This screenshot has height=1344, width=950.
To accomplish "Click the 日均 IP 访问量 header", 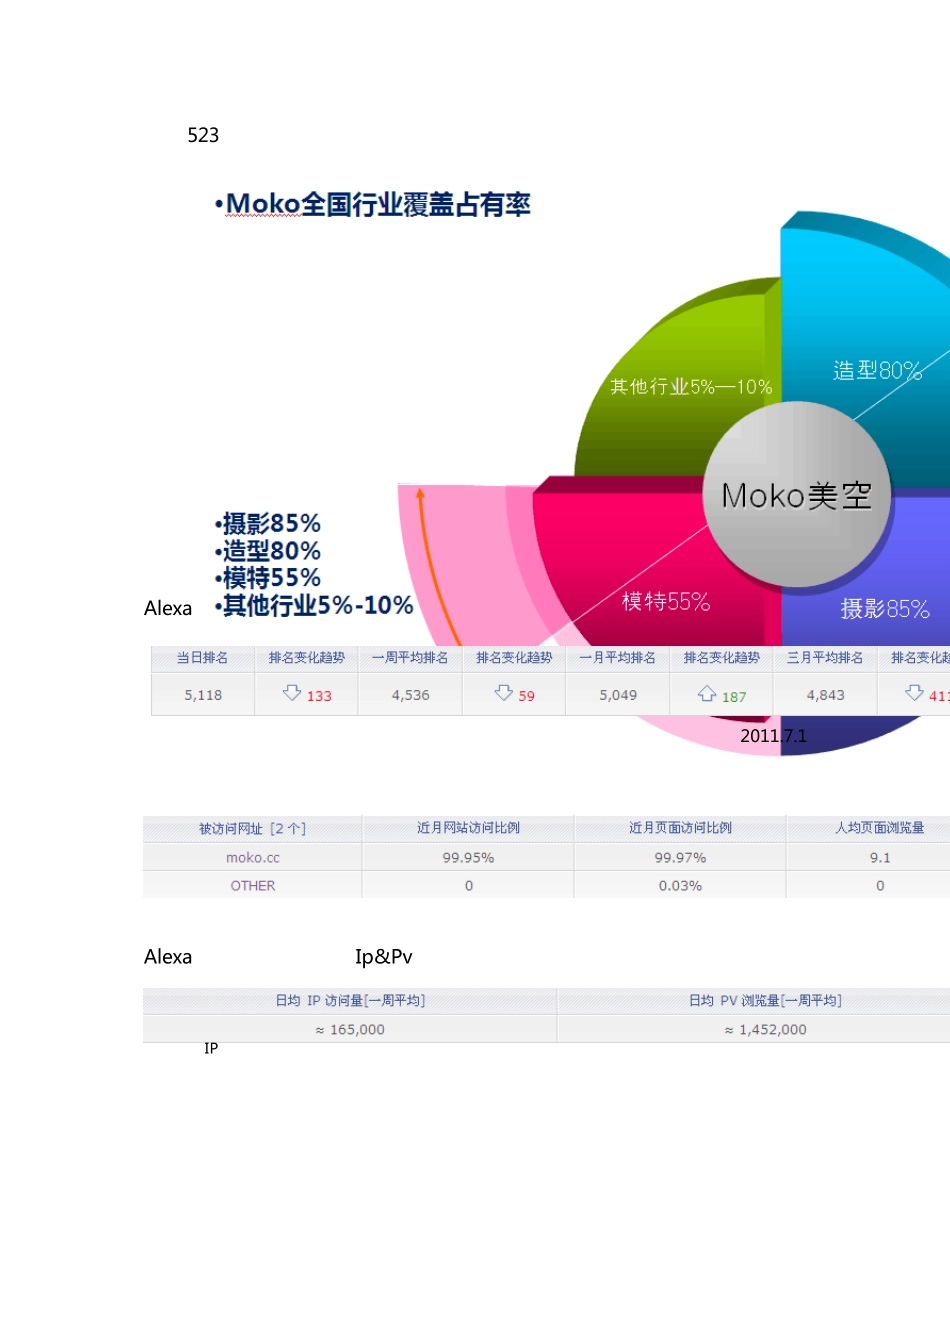I will pos(350,1001).
